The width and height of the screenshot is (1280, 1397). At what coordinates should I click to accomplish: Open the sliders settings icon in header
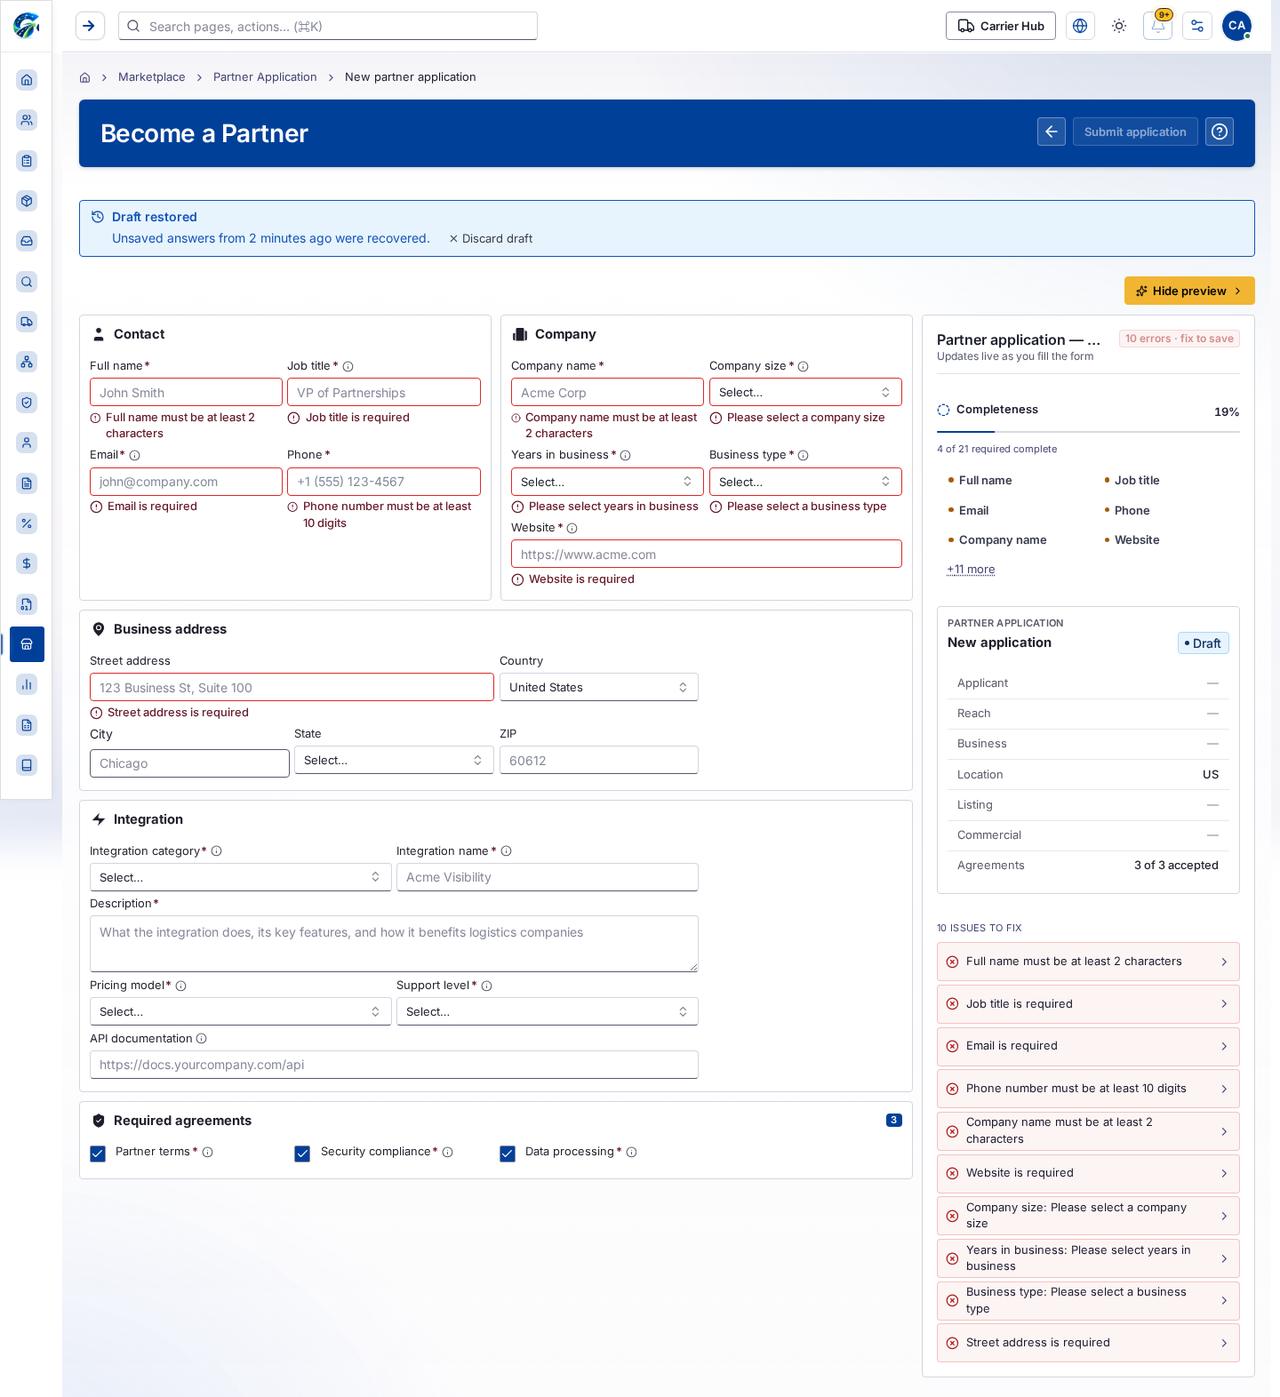tap(1197, 26)
